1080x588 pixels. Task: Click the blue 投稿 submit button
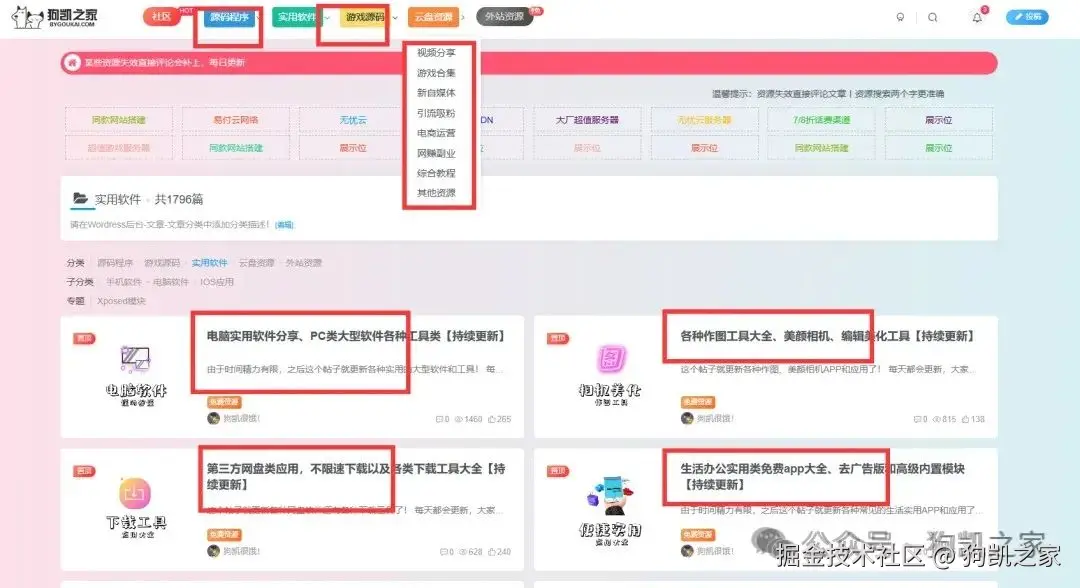pos(1027,17)
